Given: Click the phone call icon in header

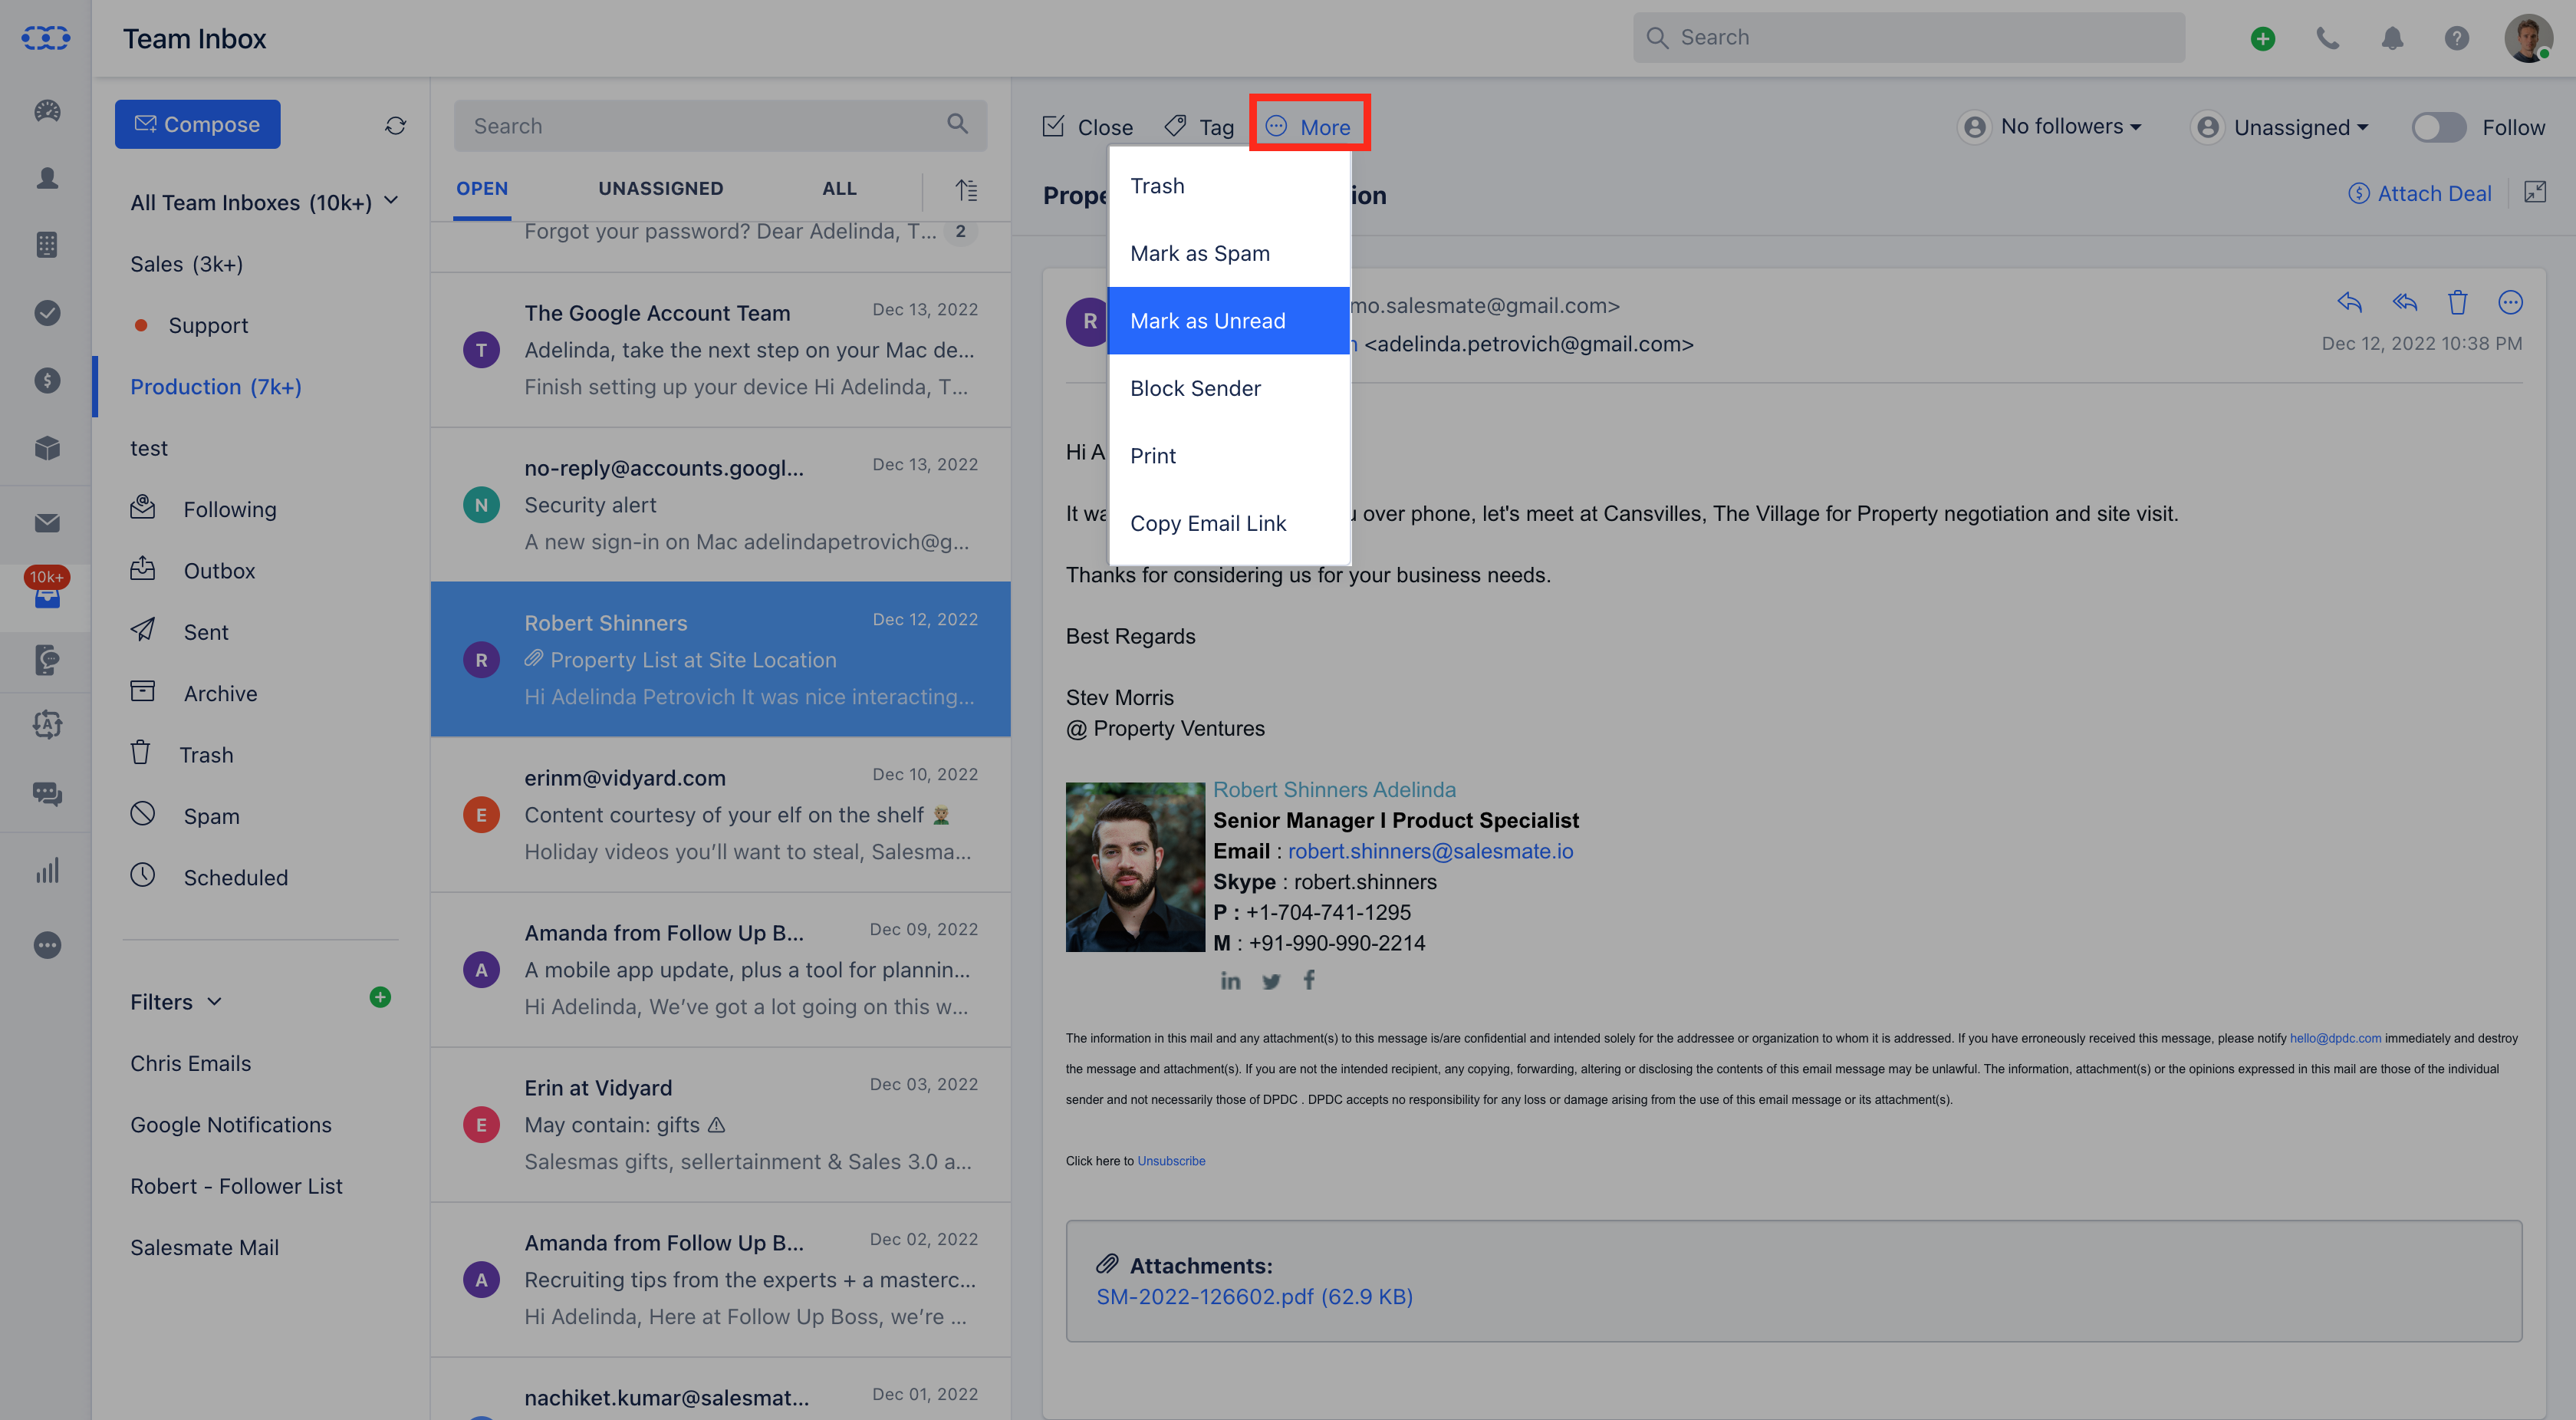Looking at the screenshot, I should pyautogui.click(x=2328, y=38).
